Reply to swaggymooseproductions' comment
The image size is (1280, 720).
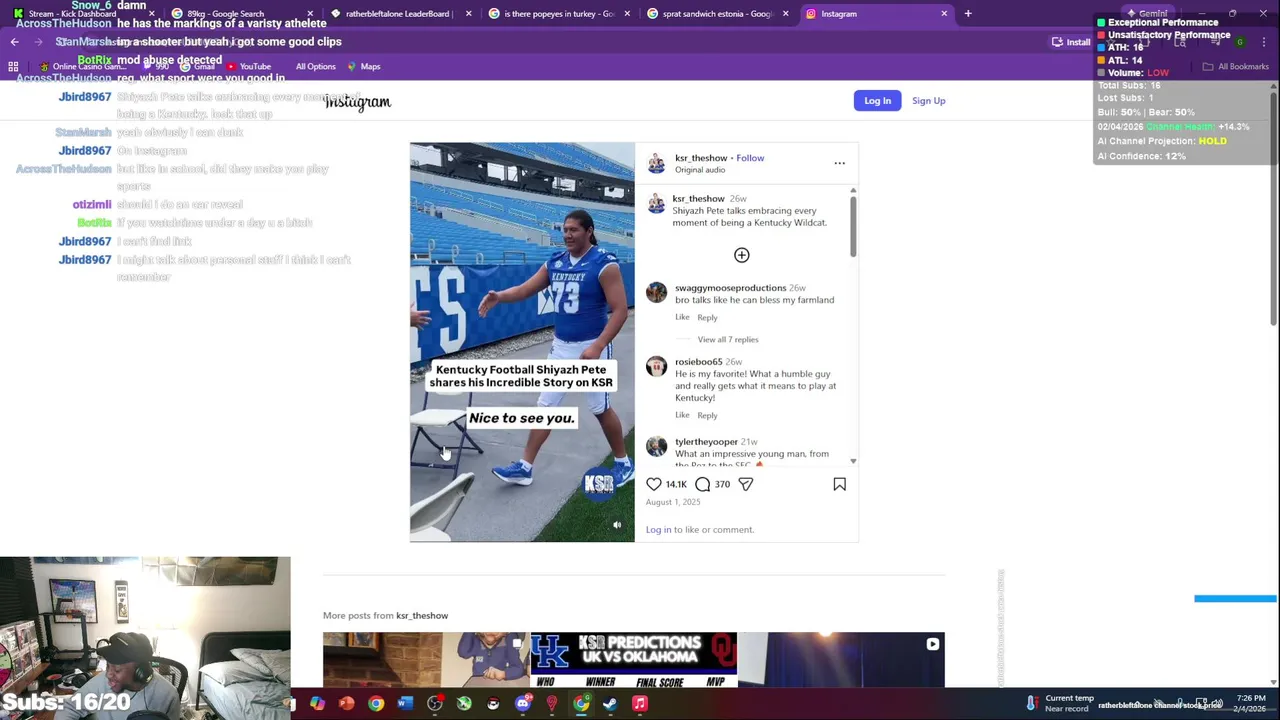(x=707, y=317)
